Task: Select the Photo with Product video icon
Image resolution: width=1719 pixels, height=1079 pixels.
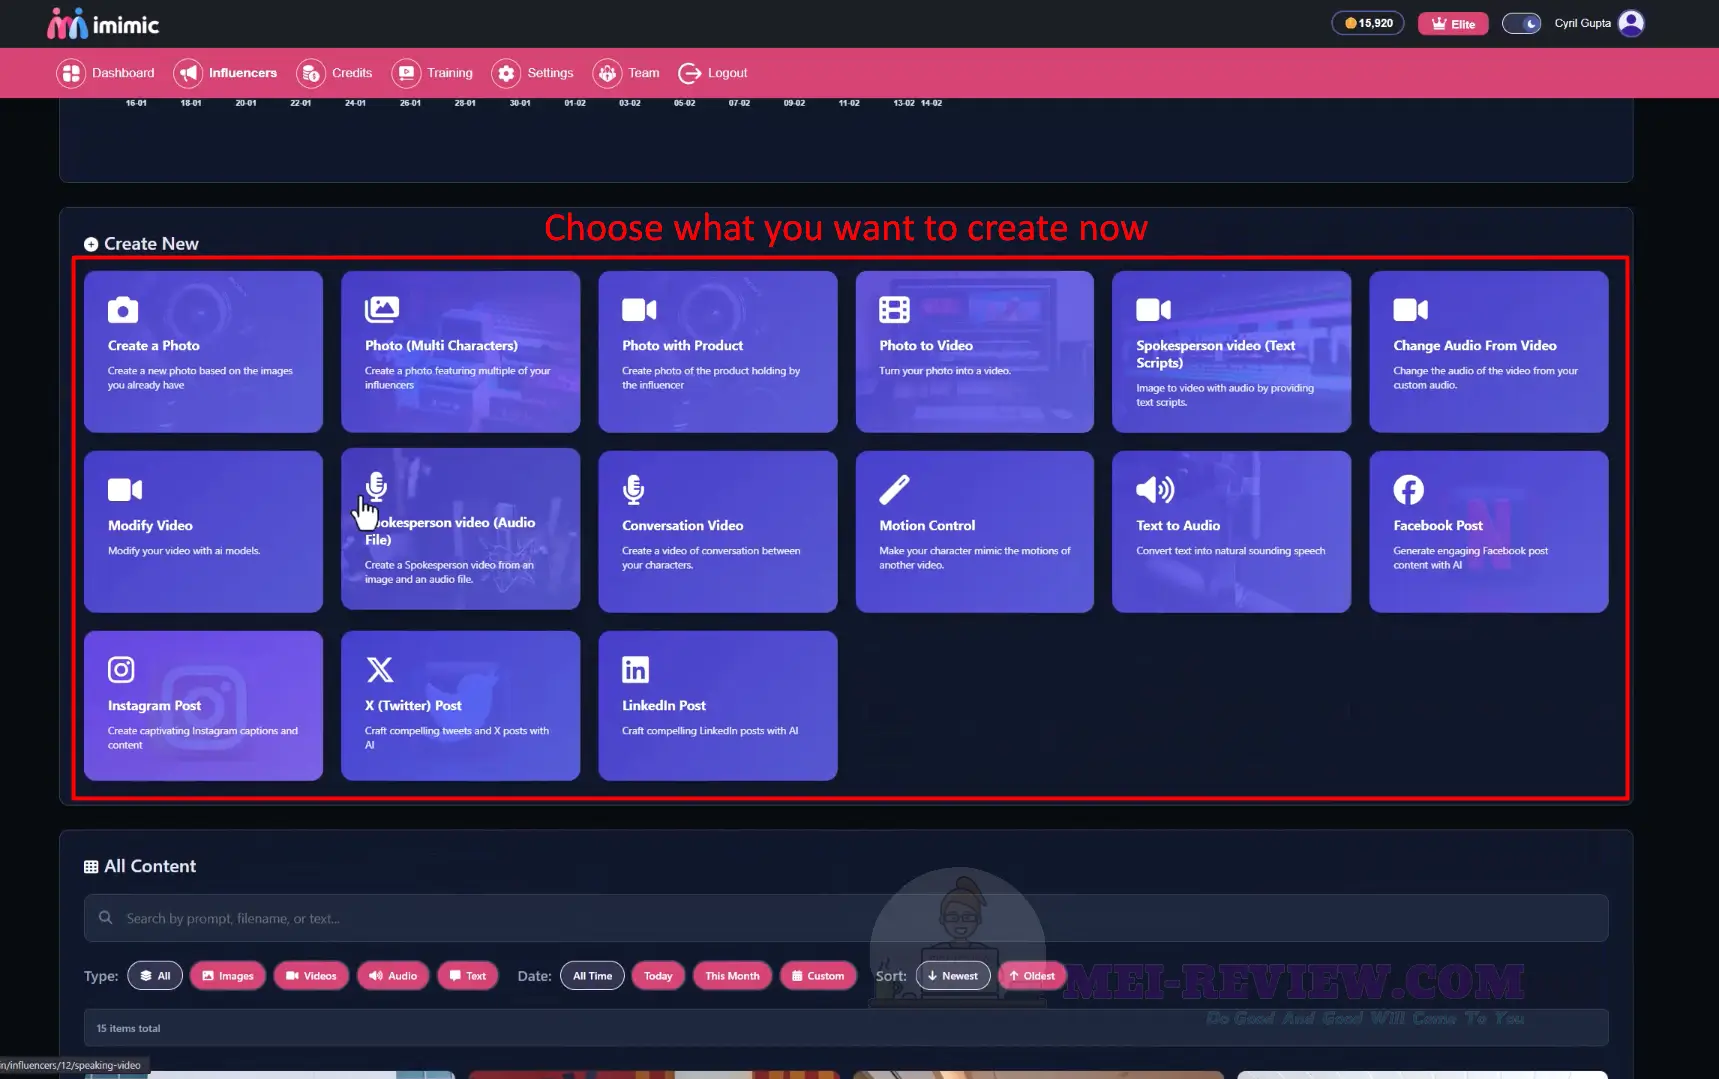Action: click(639, 310)
